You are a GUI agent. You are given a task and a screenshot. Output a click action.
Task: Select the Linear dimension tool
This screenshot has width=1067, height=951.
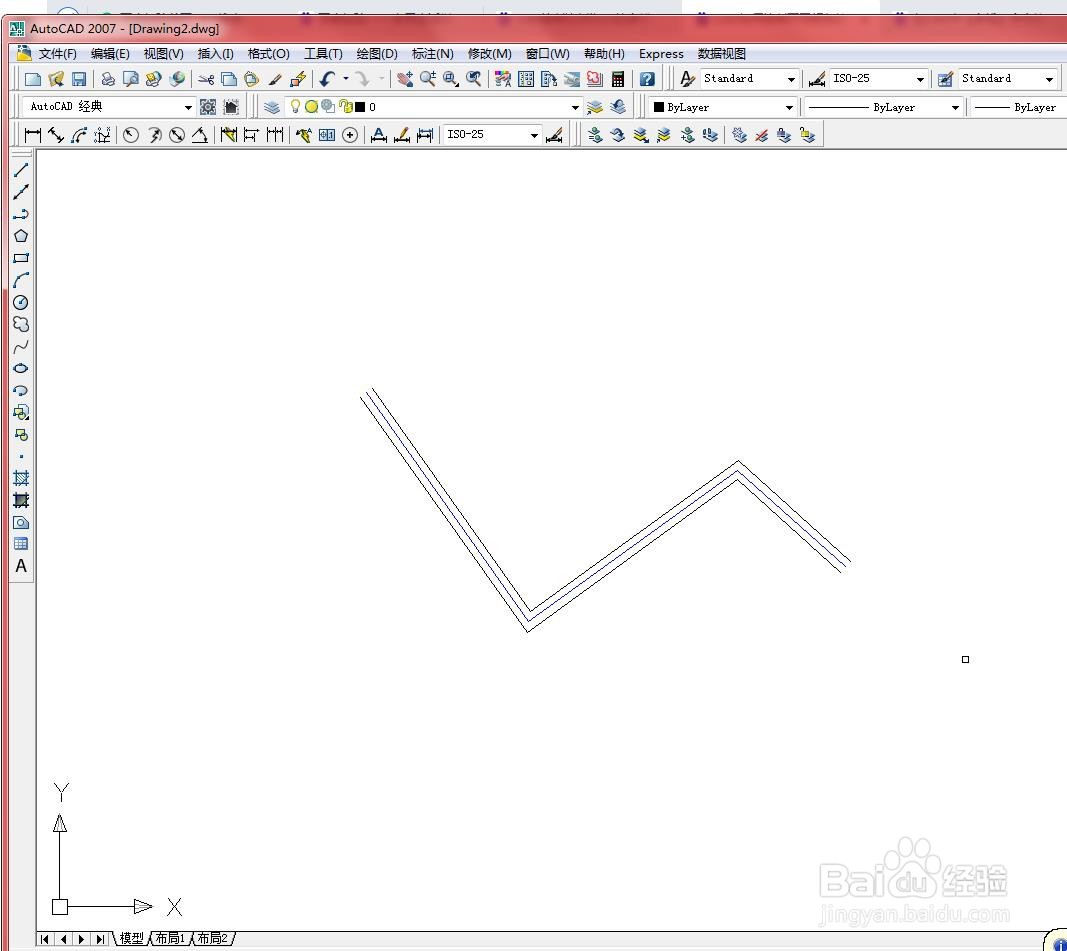[32, 135]
